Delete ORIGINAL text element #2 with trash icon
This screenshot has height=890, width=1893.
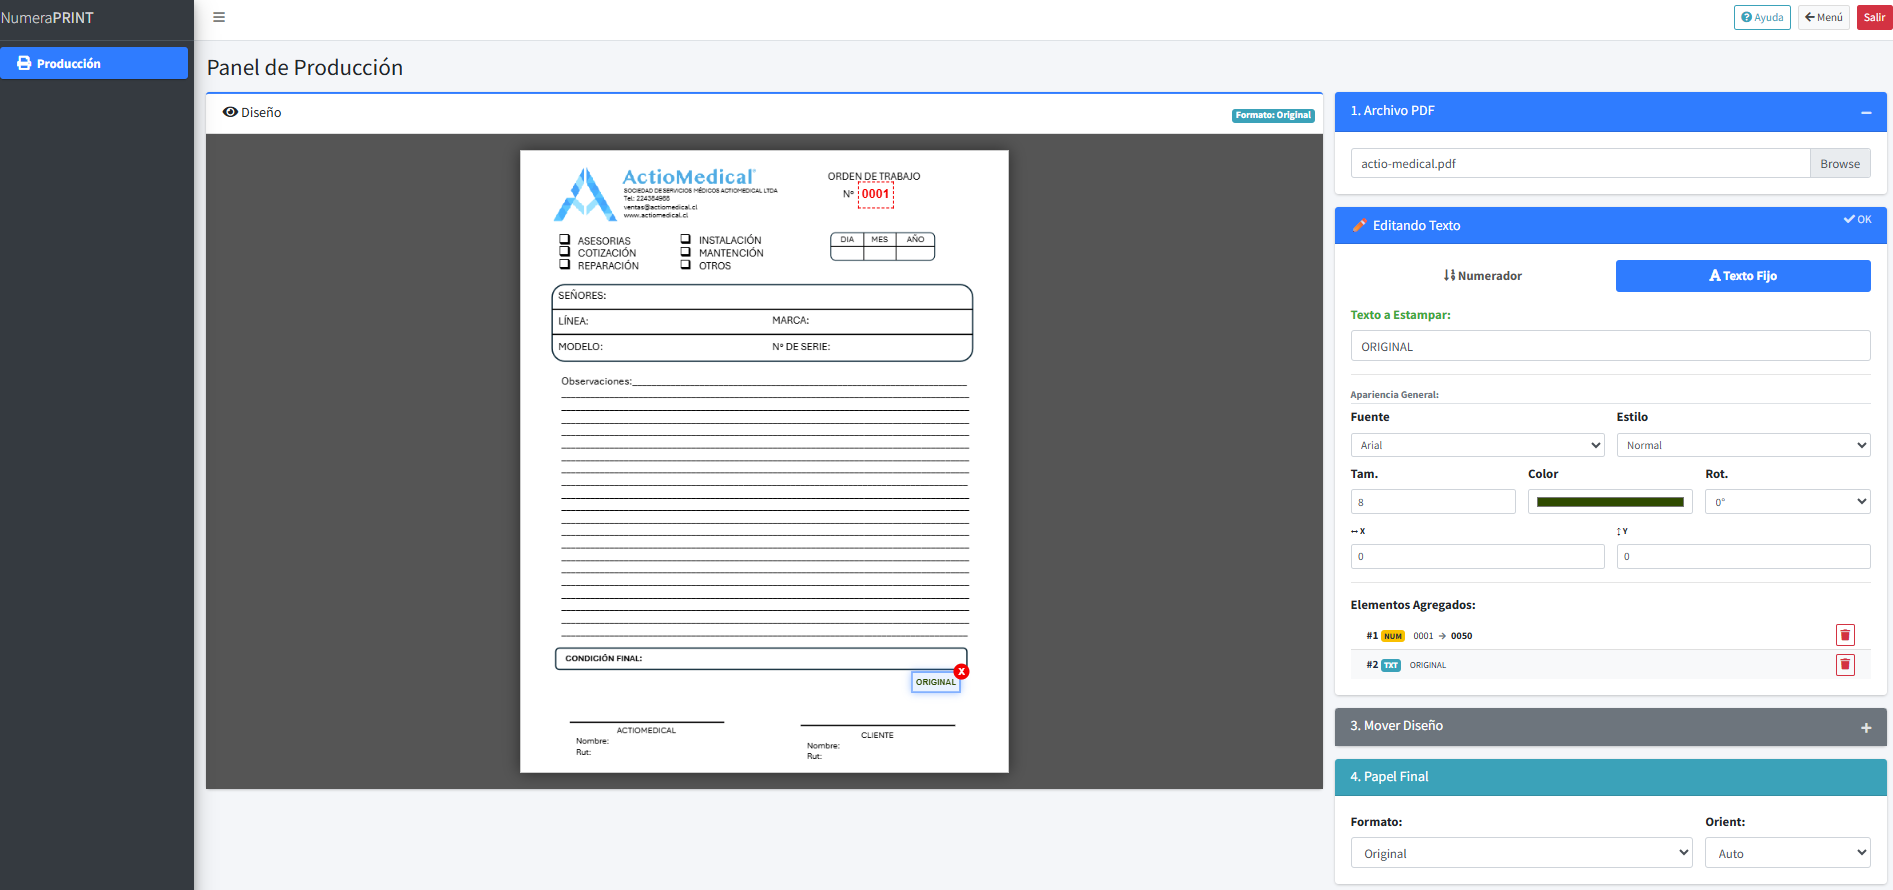pos(1845,665)
